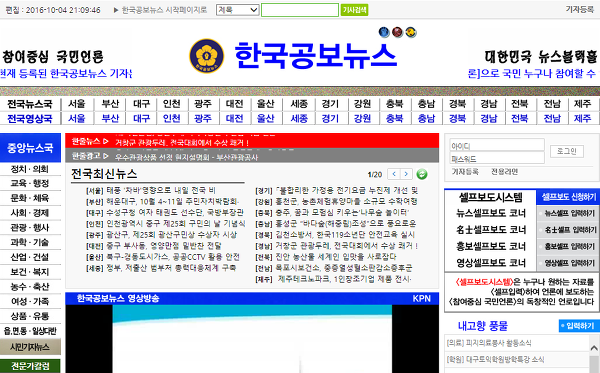Screen dimensions: 600x373
Task: Click the green 기사검색 button
Action: pos(354,10)
